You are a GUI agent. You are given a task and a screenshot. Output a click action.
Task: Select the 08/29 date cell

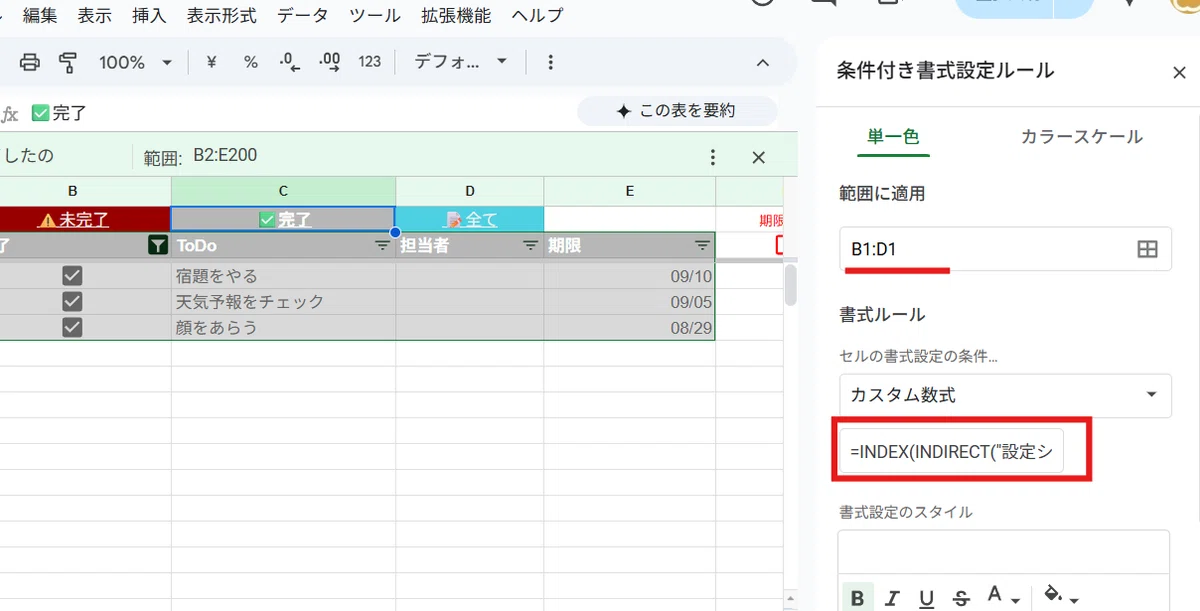pos(630,327)
